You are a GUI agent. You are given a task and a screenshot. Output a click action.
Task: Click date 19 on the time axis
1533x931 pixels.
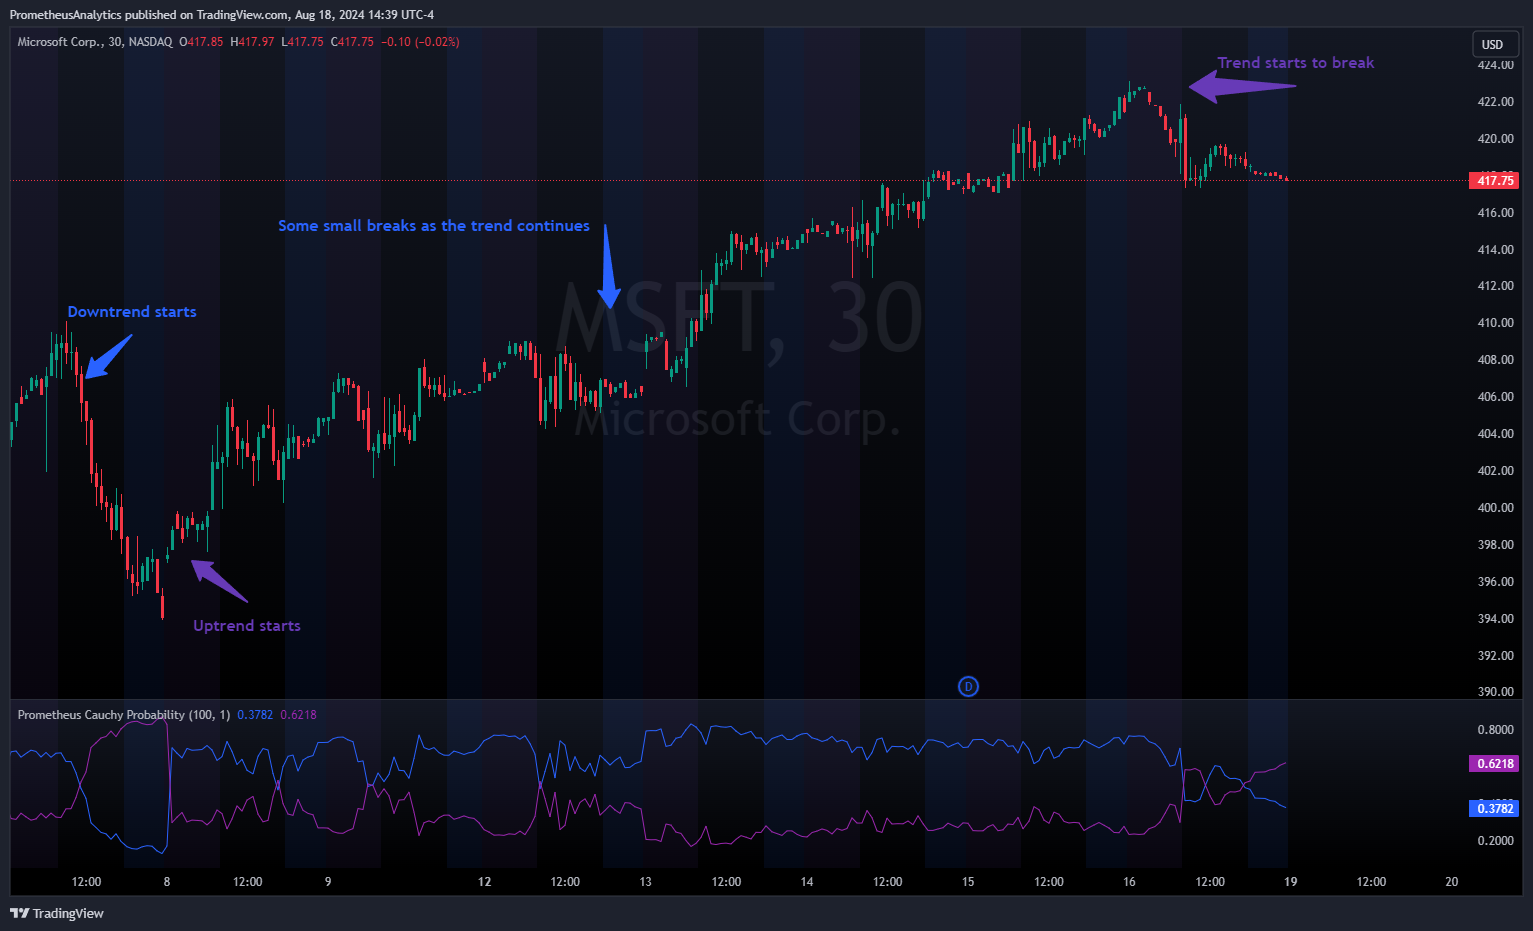(x=1291, y=882)
